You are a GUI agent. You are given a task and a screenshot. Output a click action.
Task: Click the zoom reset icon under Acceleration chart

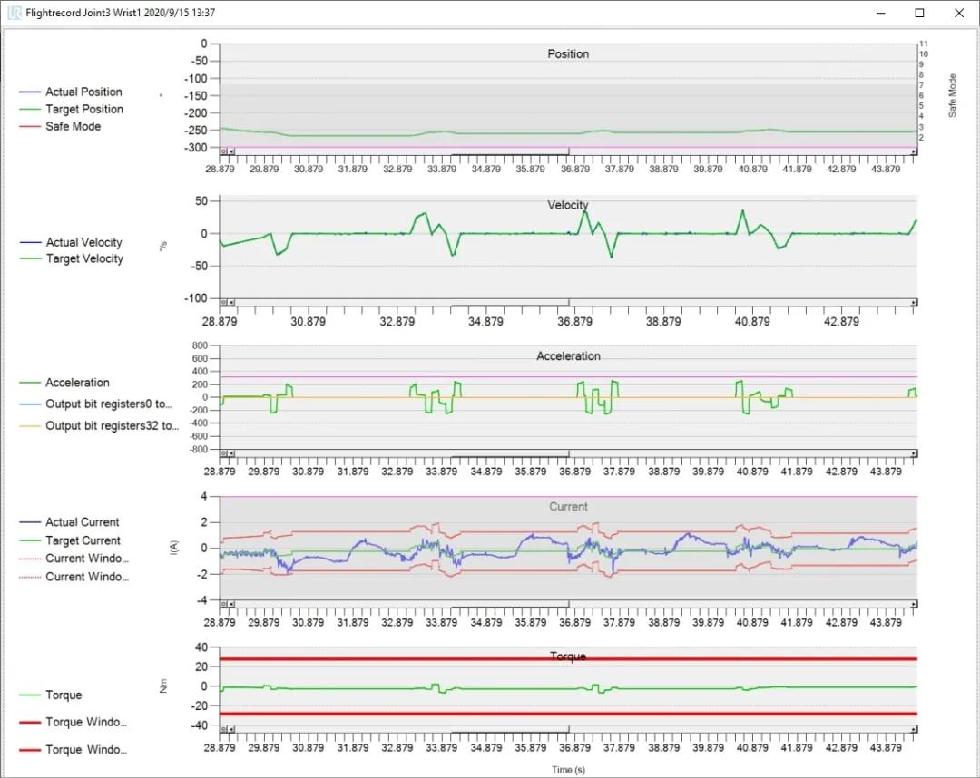click(x=224, y=453)
